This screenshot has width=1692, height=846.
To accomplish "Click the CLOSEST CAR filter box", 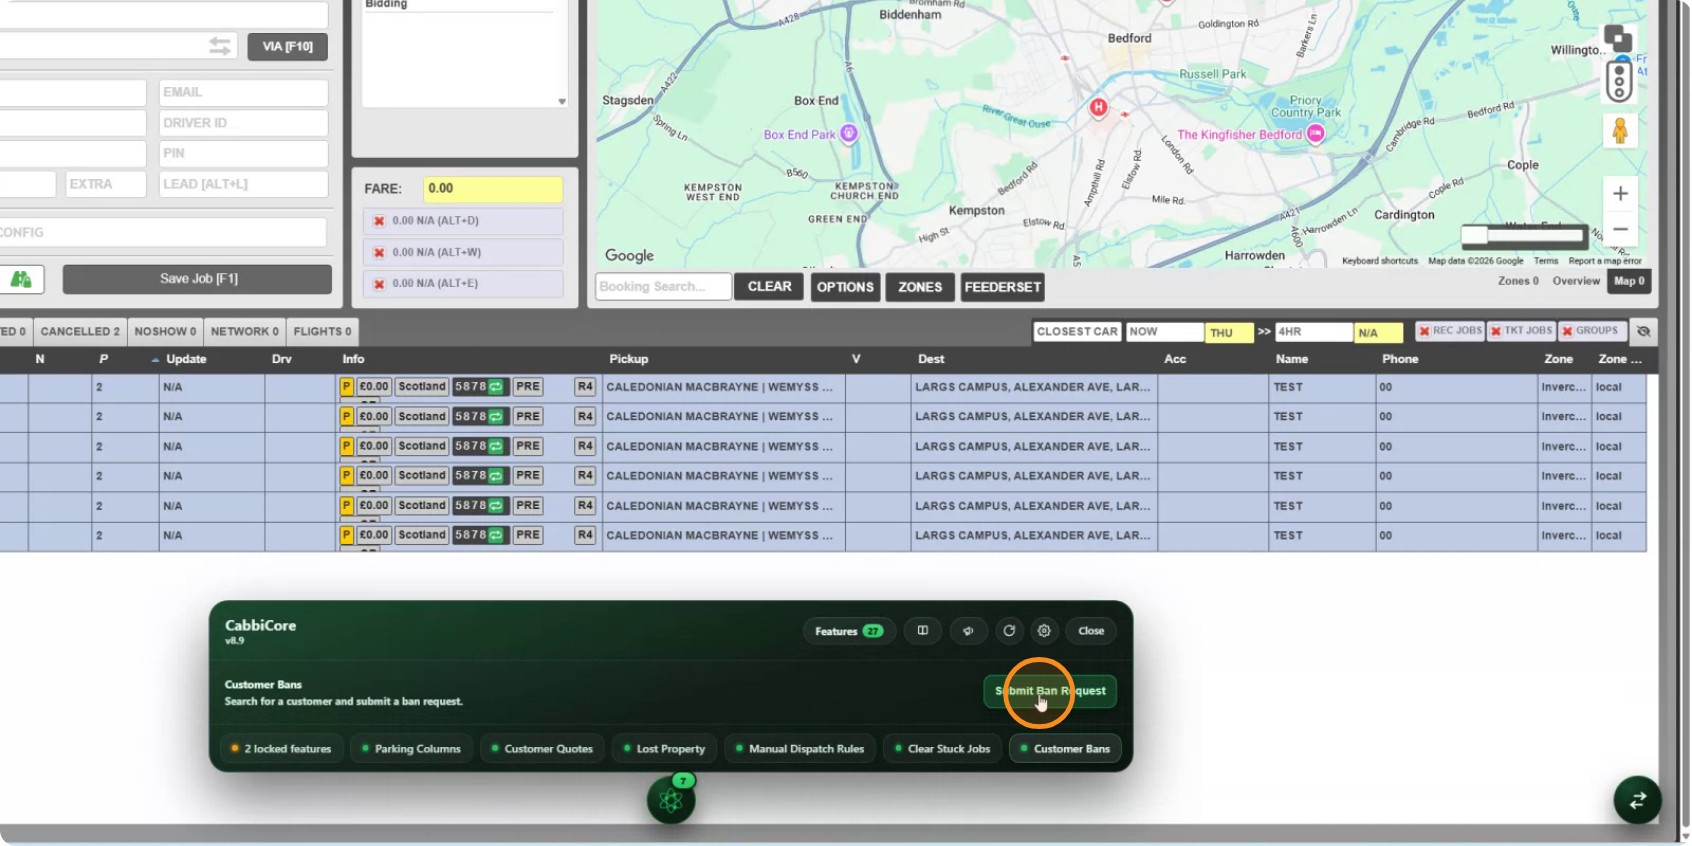I will pyautogui.click(x=1077, y=332).
